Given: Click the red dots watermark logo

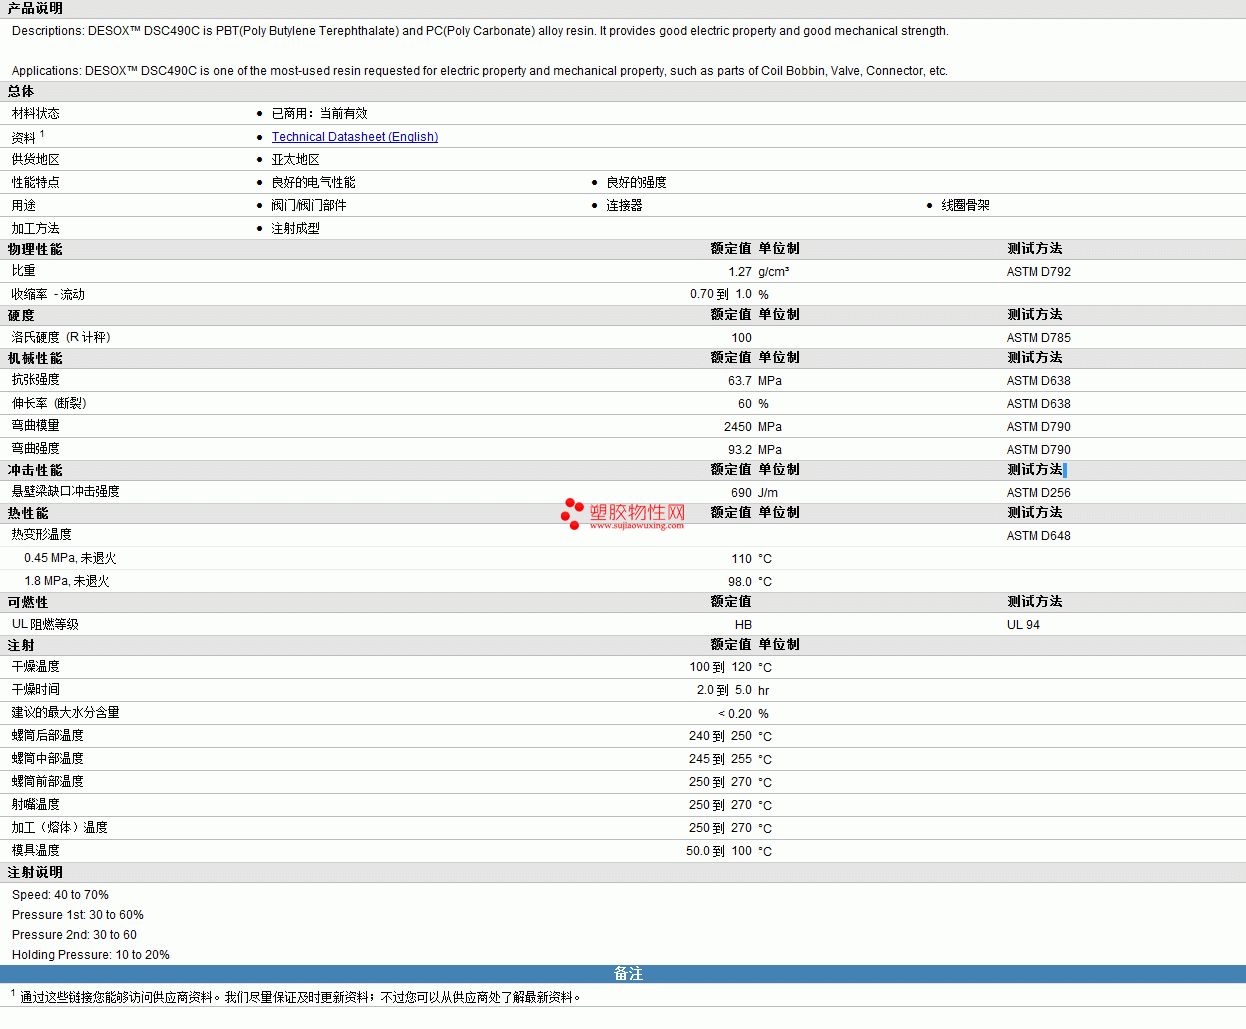Looking at the screenshot, I should (x=572, y=513).
